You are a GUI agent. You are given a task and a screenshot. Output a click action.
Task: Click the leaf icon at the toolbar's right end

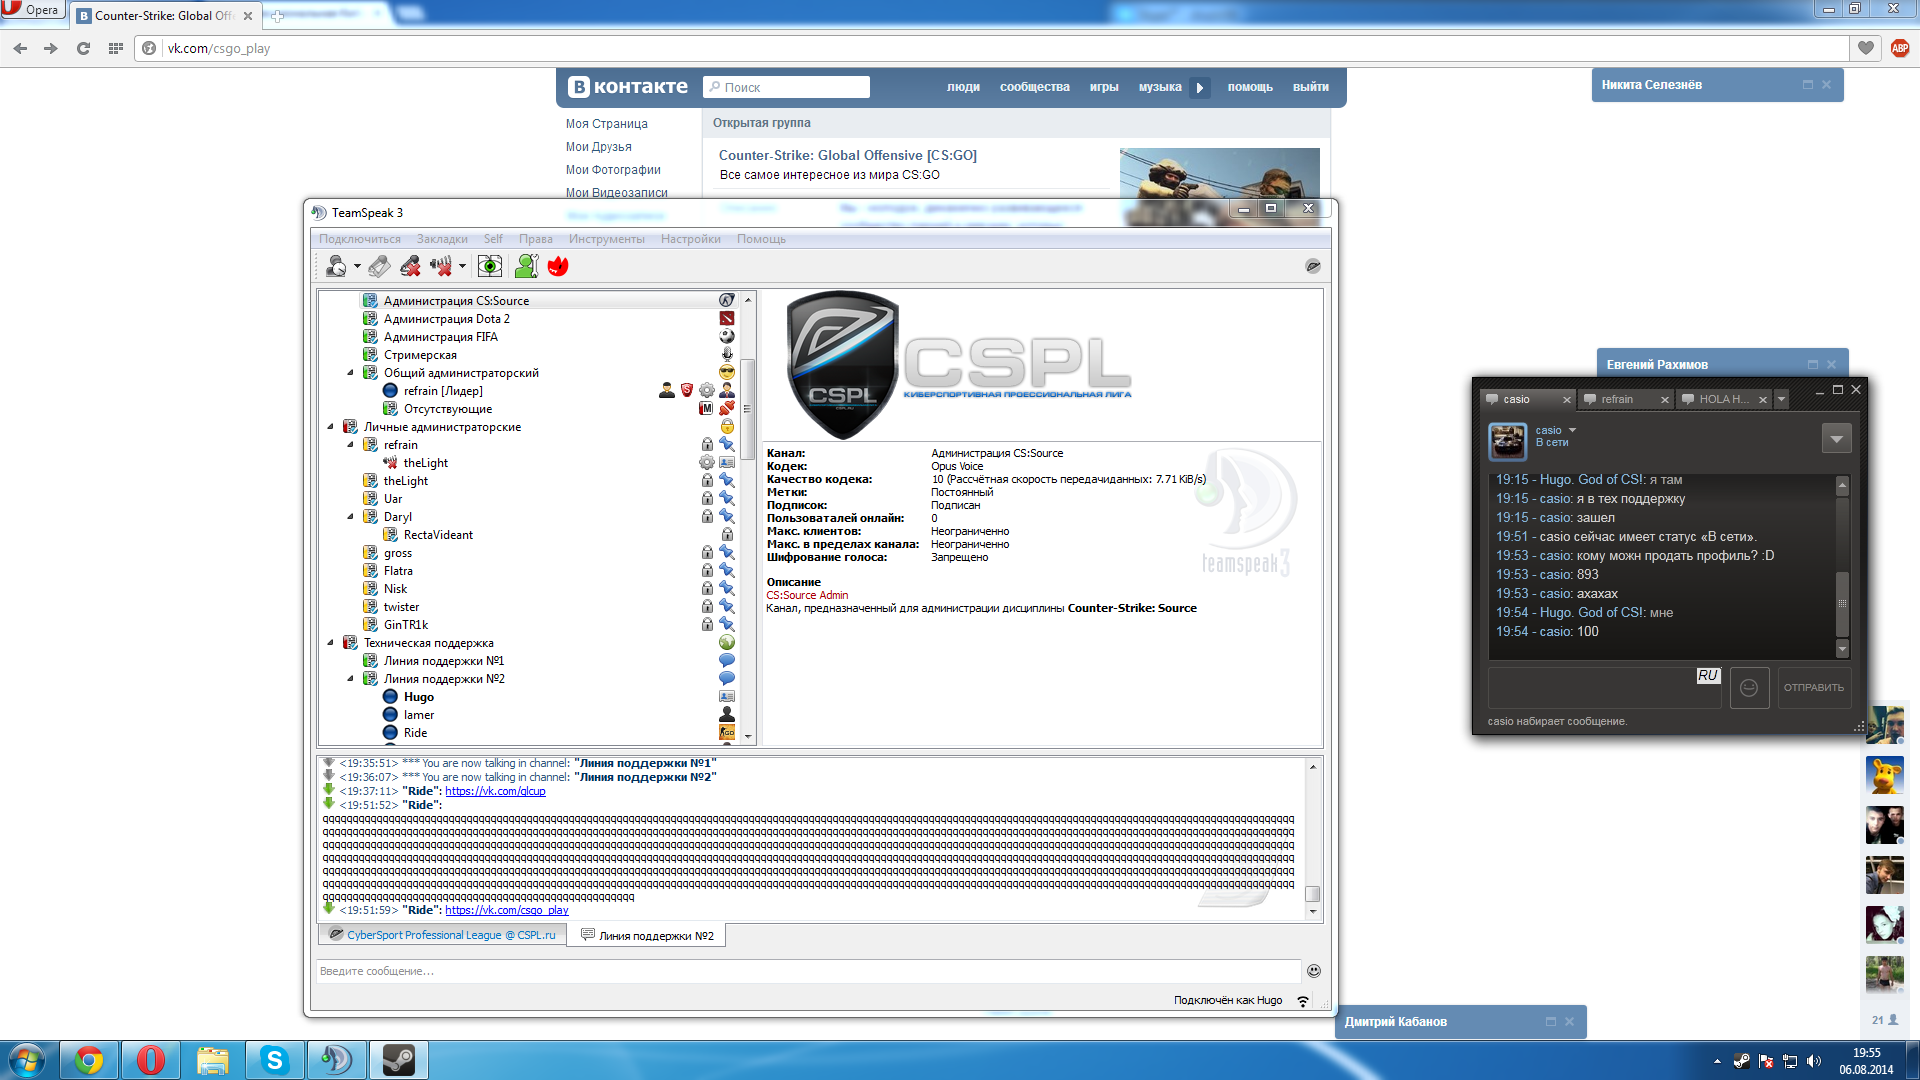1313,266
